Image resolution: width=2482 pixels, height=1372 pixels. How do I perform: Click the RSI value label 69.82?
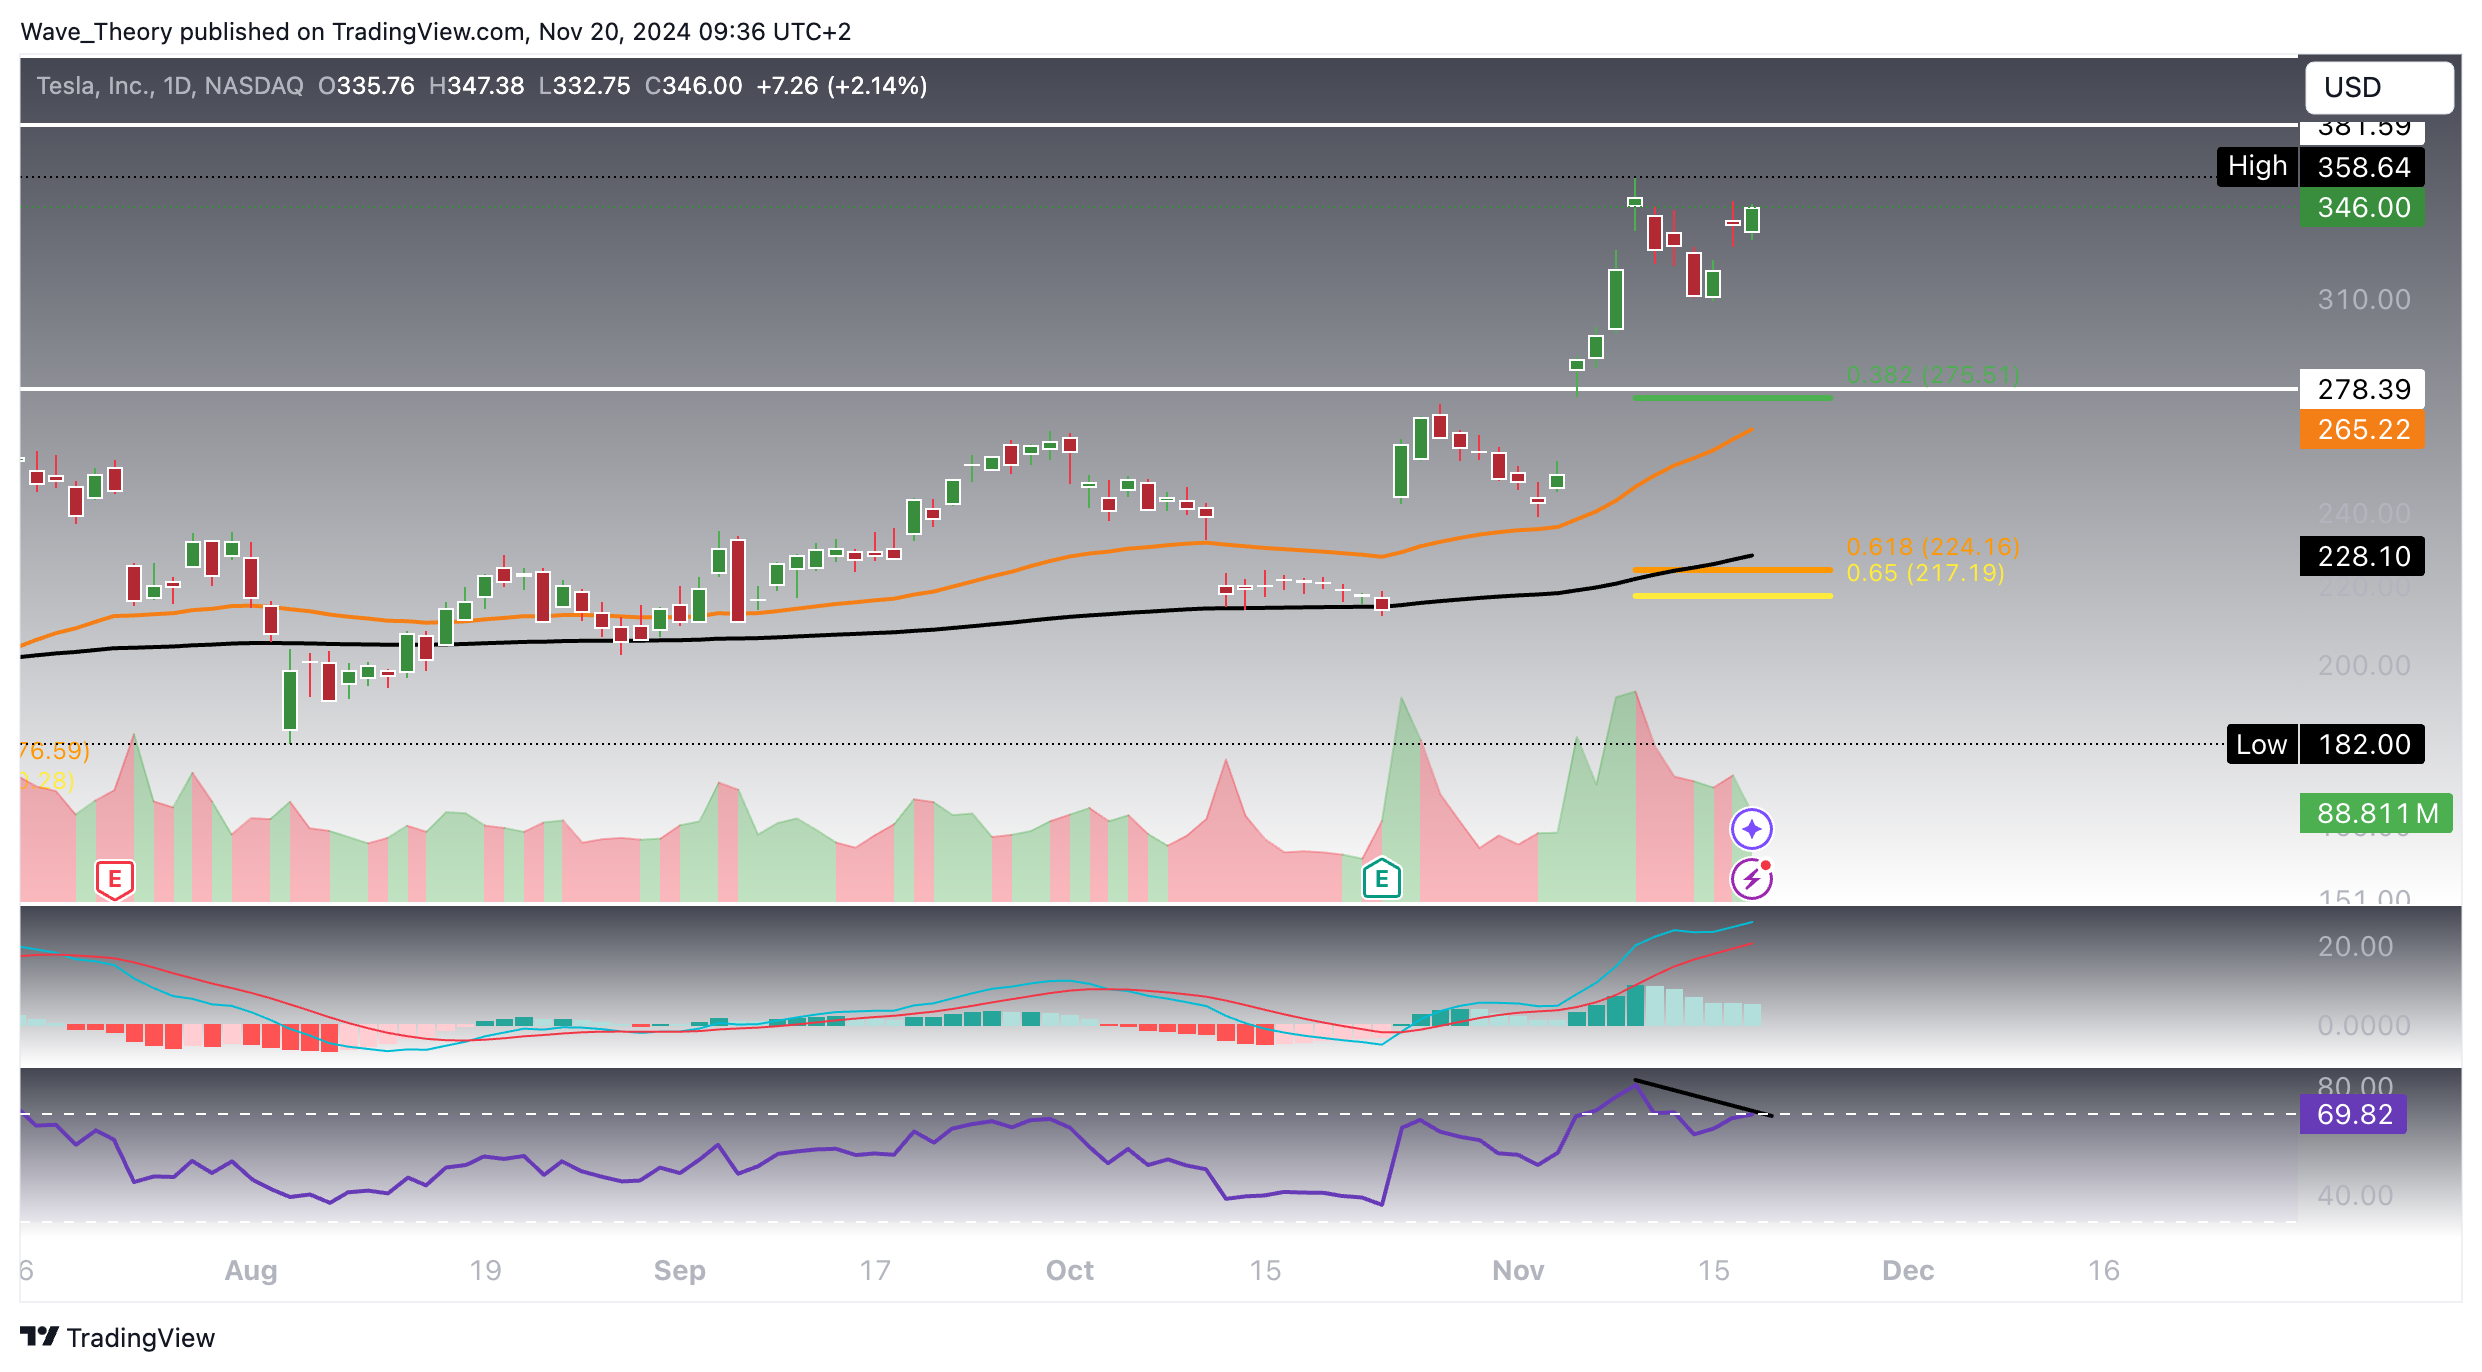coord(2353,1114)
